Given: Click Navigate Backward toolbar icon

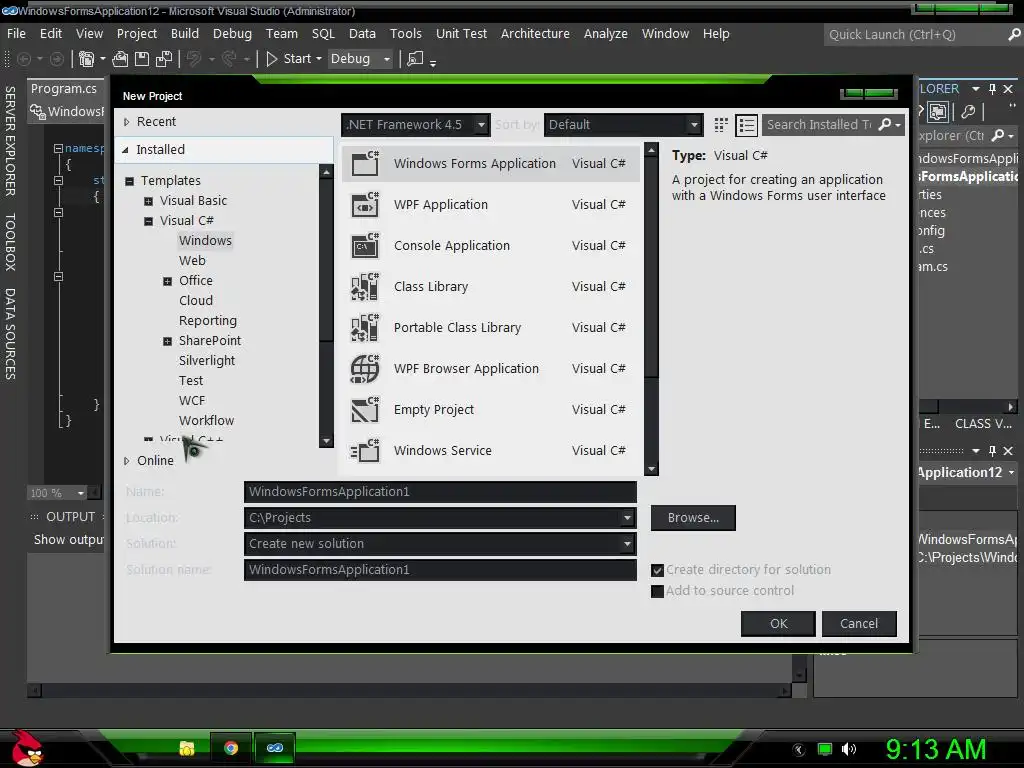Looking at the screenshot, I should (x=24, y=59).
